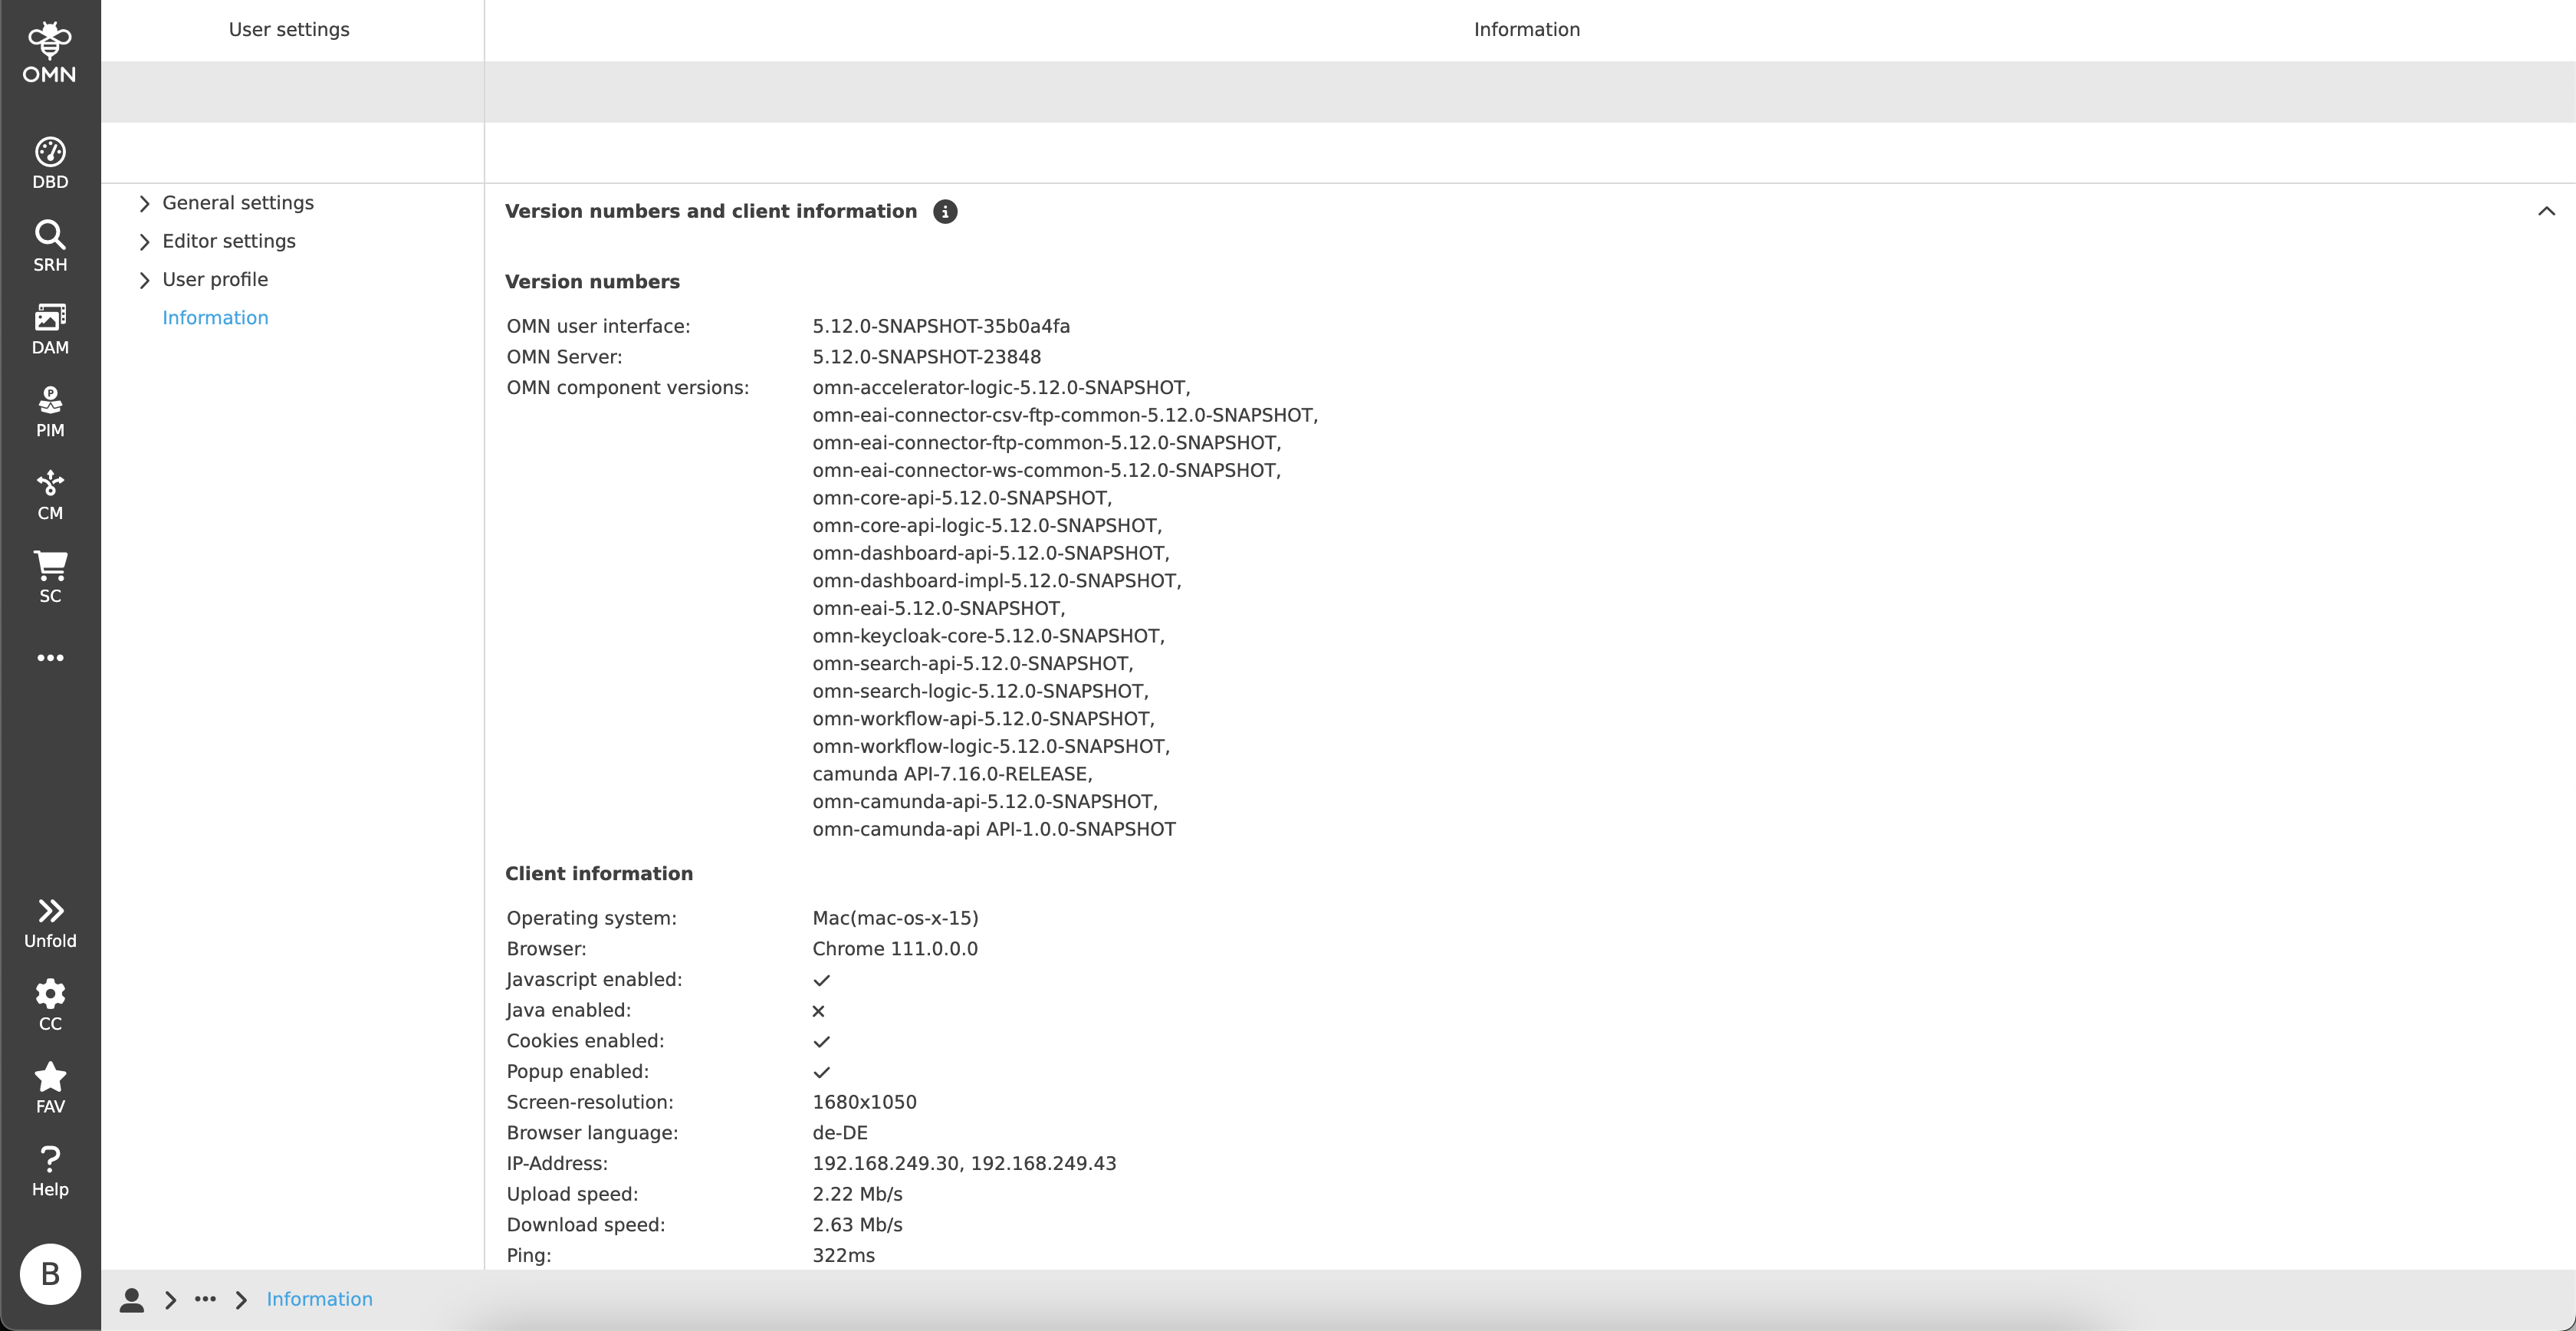The image size is (2576, 1331).
Task: Open the breadcrumb ellipsis menu
Action: point(205,1299)
